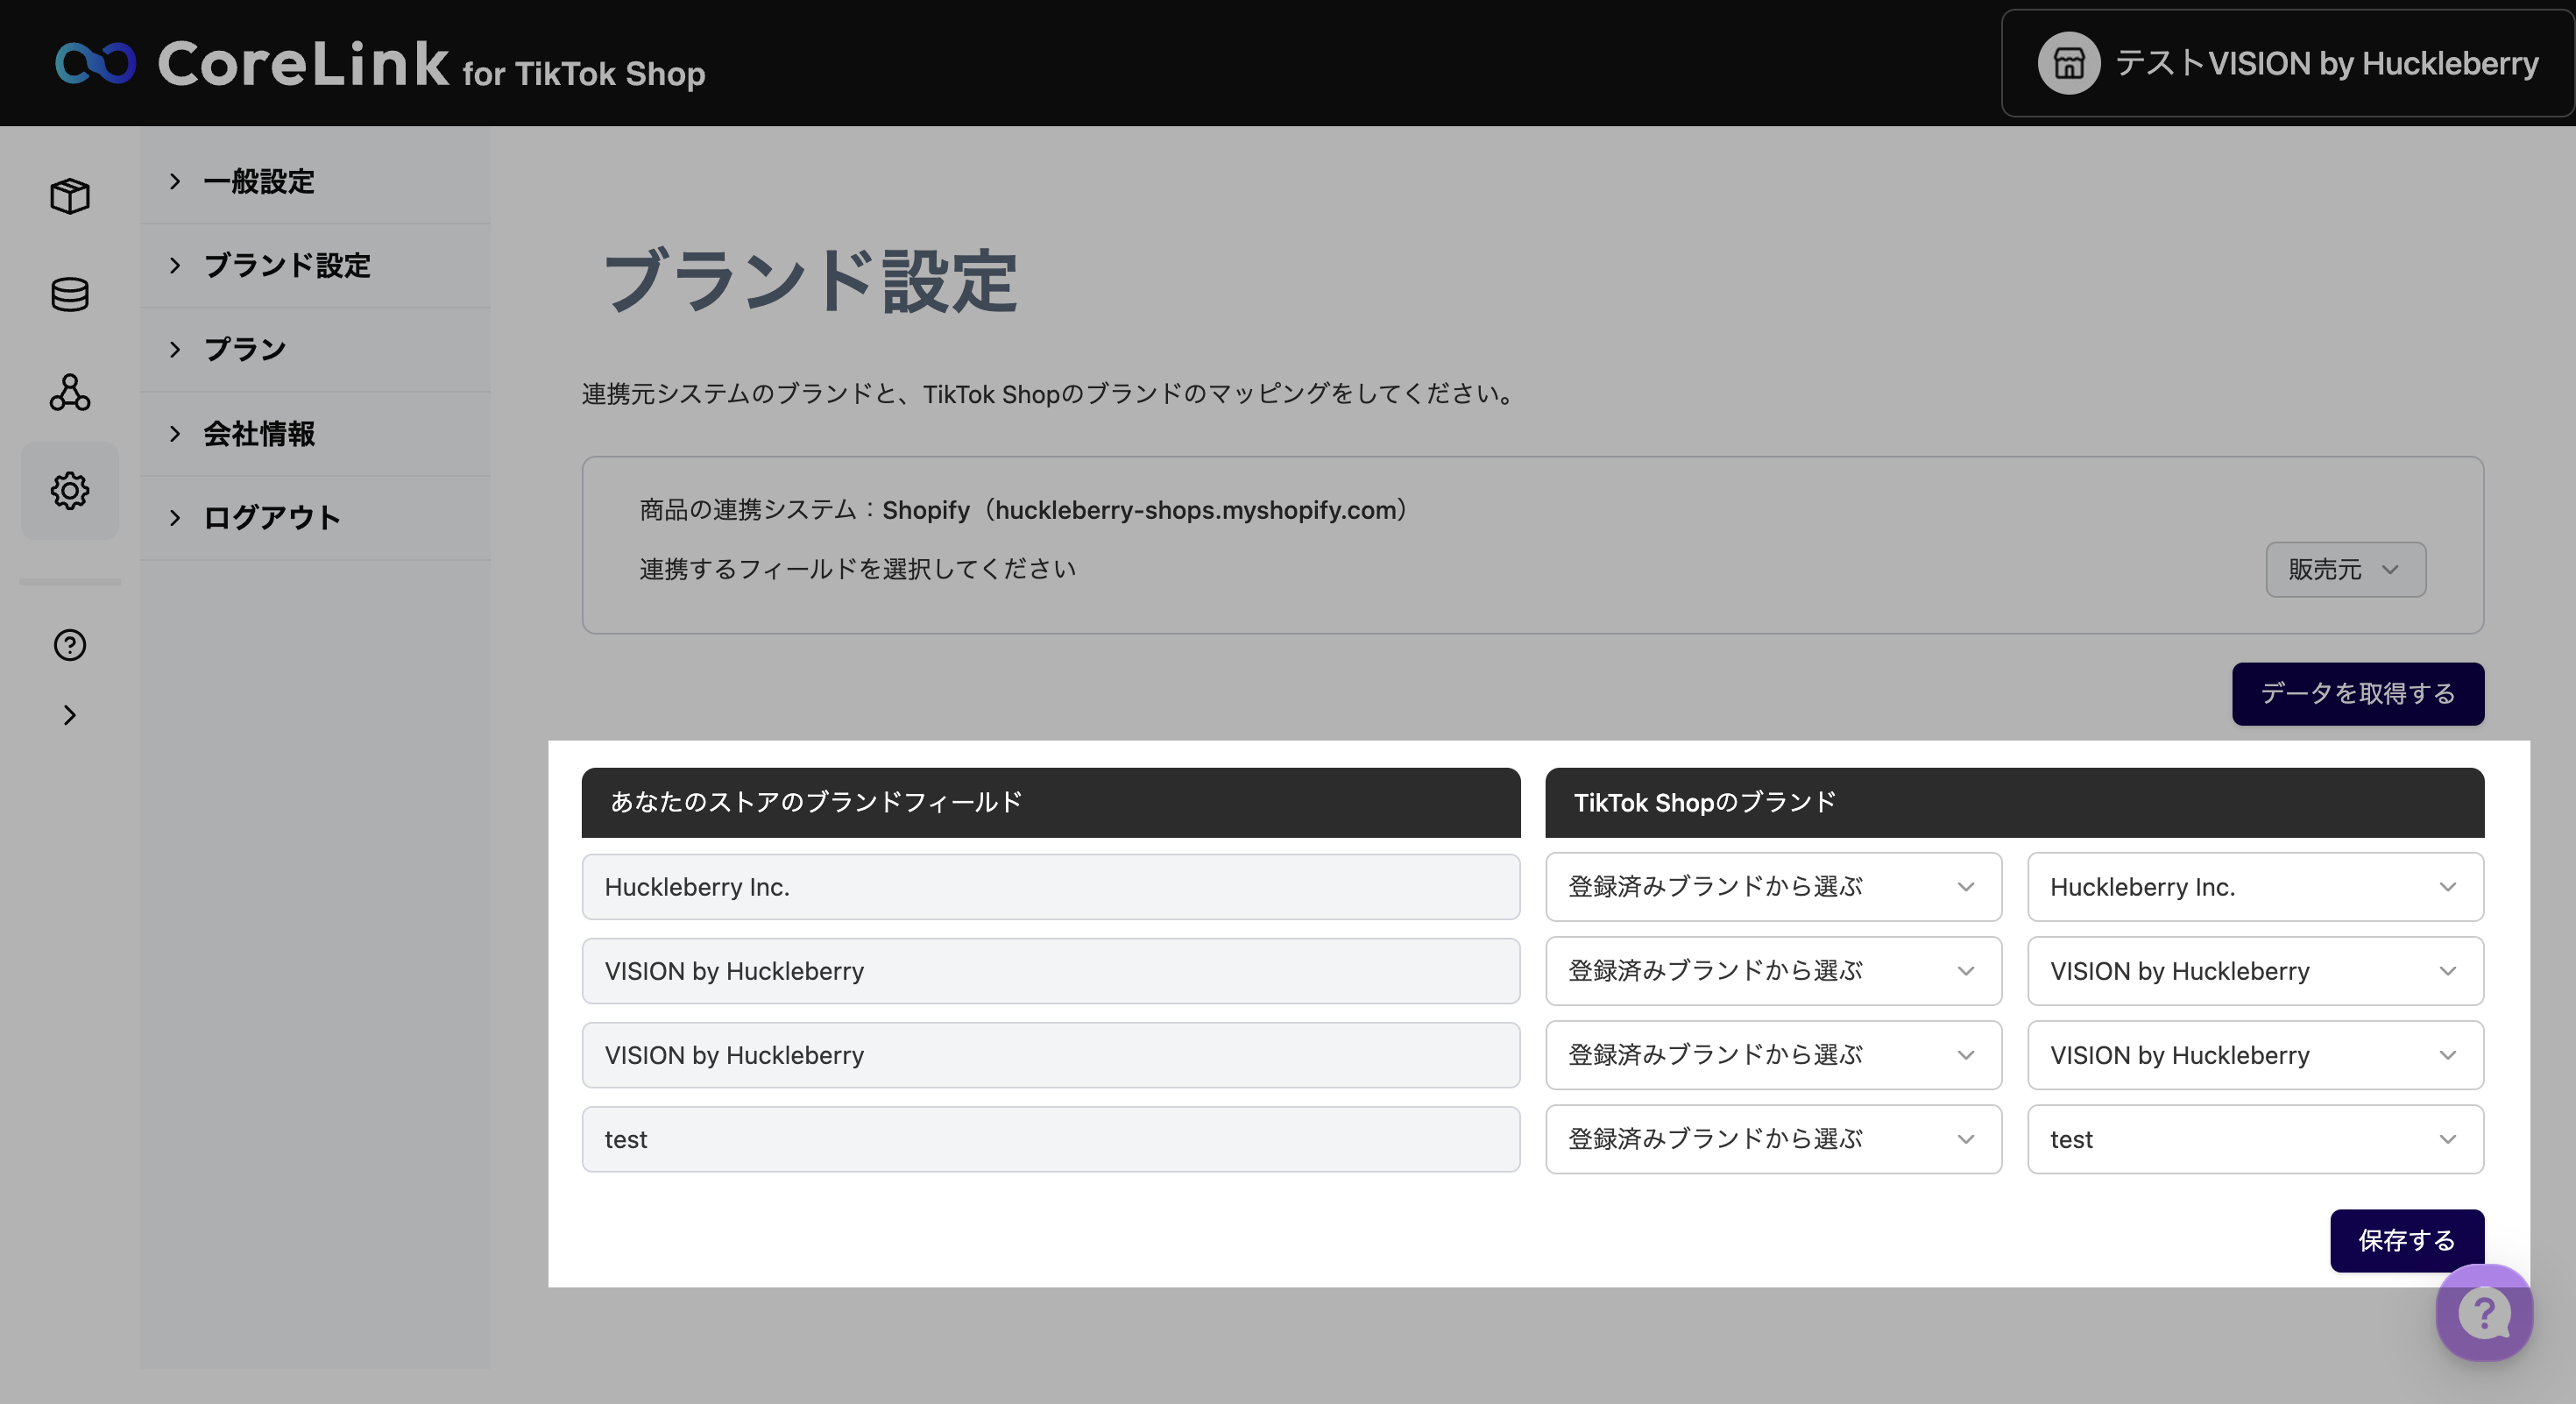
Task: Open the purple chat support bubble
Action: coord(2483,1312)
